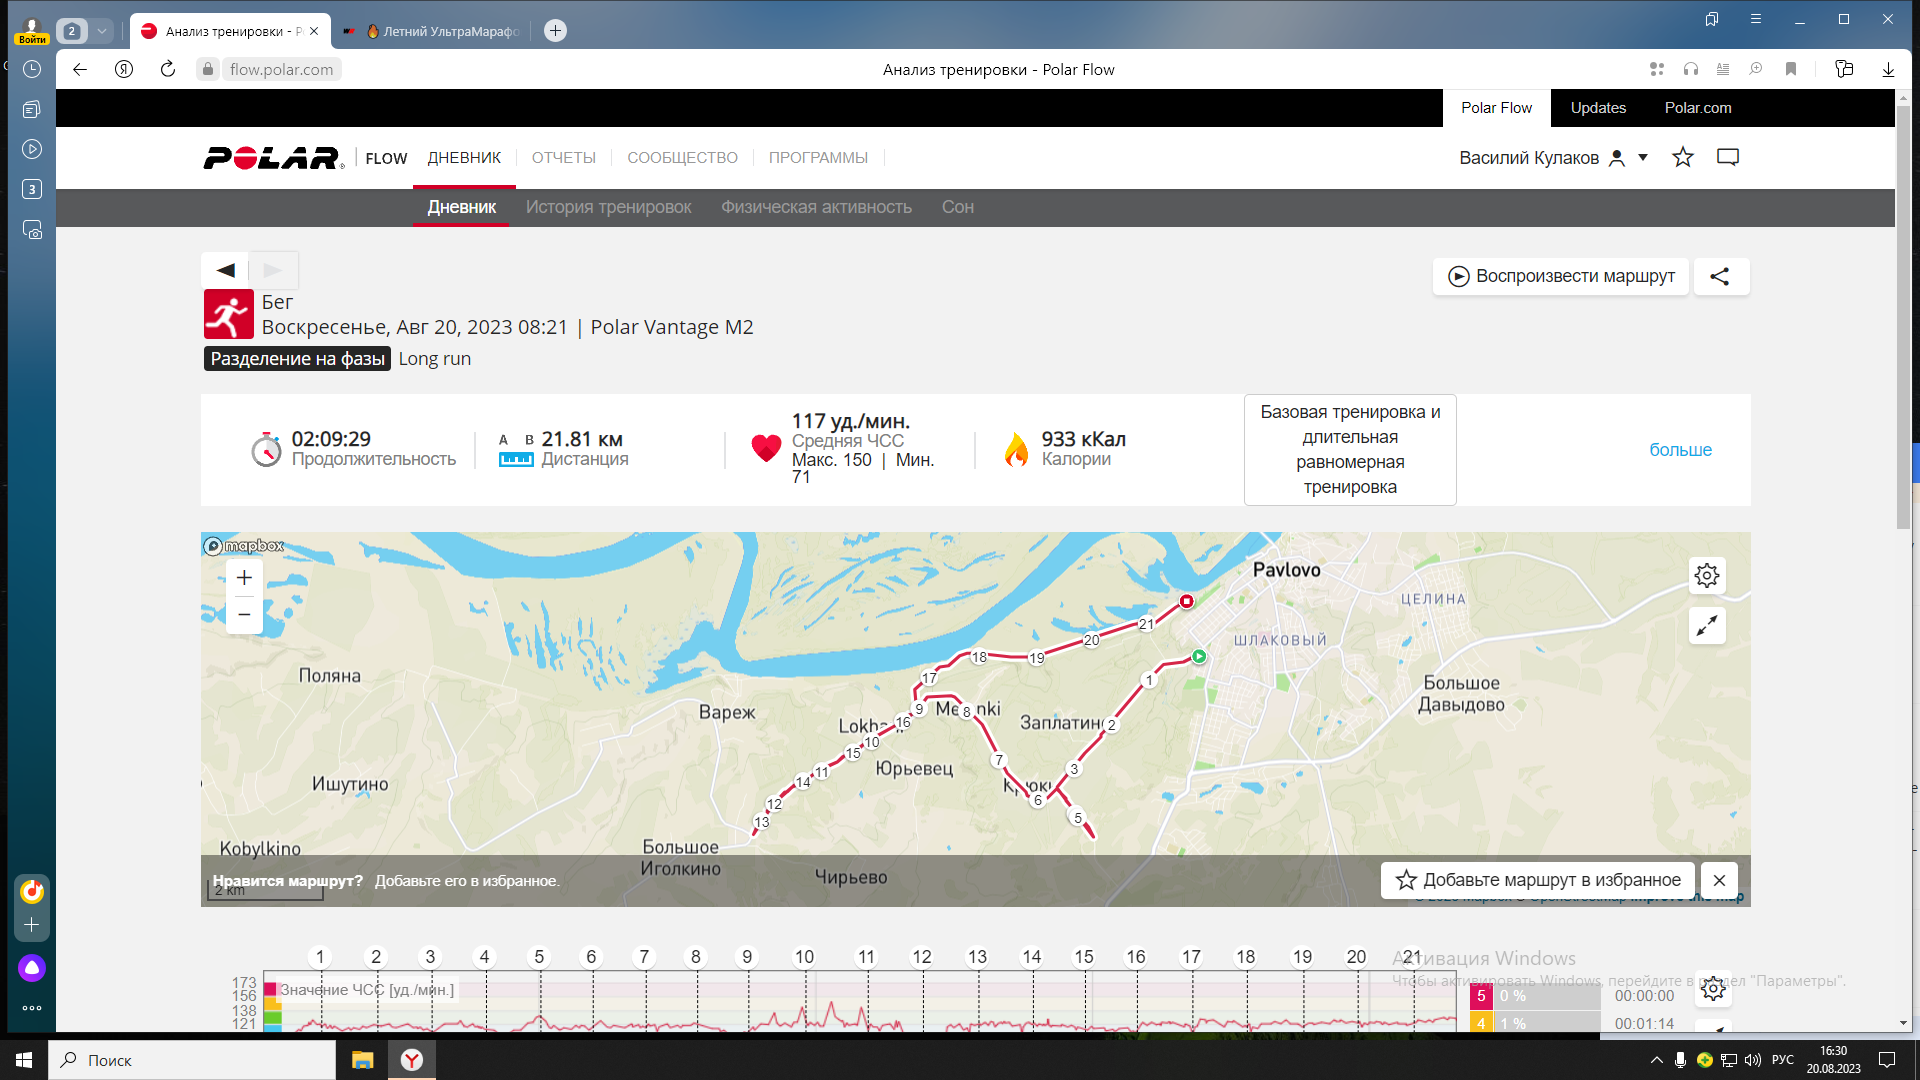The height and width of the screenshot is (1080, 1920).
Task: Switch to Физическая активность tab
Action: pos(817,207)
